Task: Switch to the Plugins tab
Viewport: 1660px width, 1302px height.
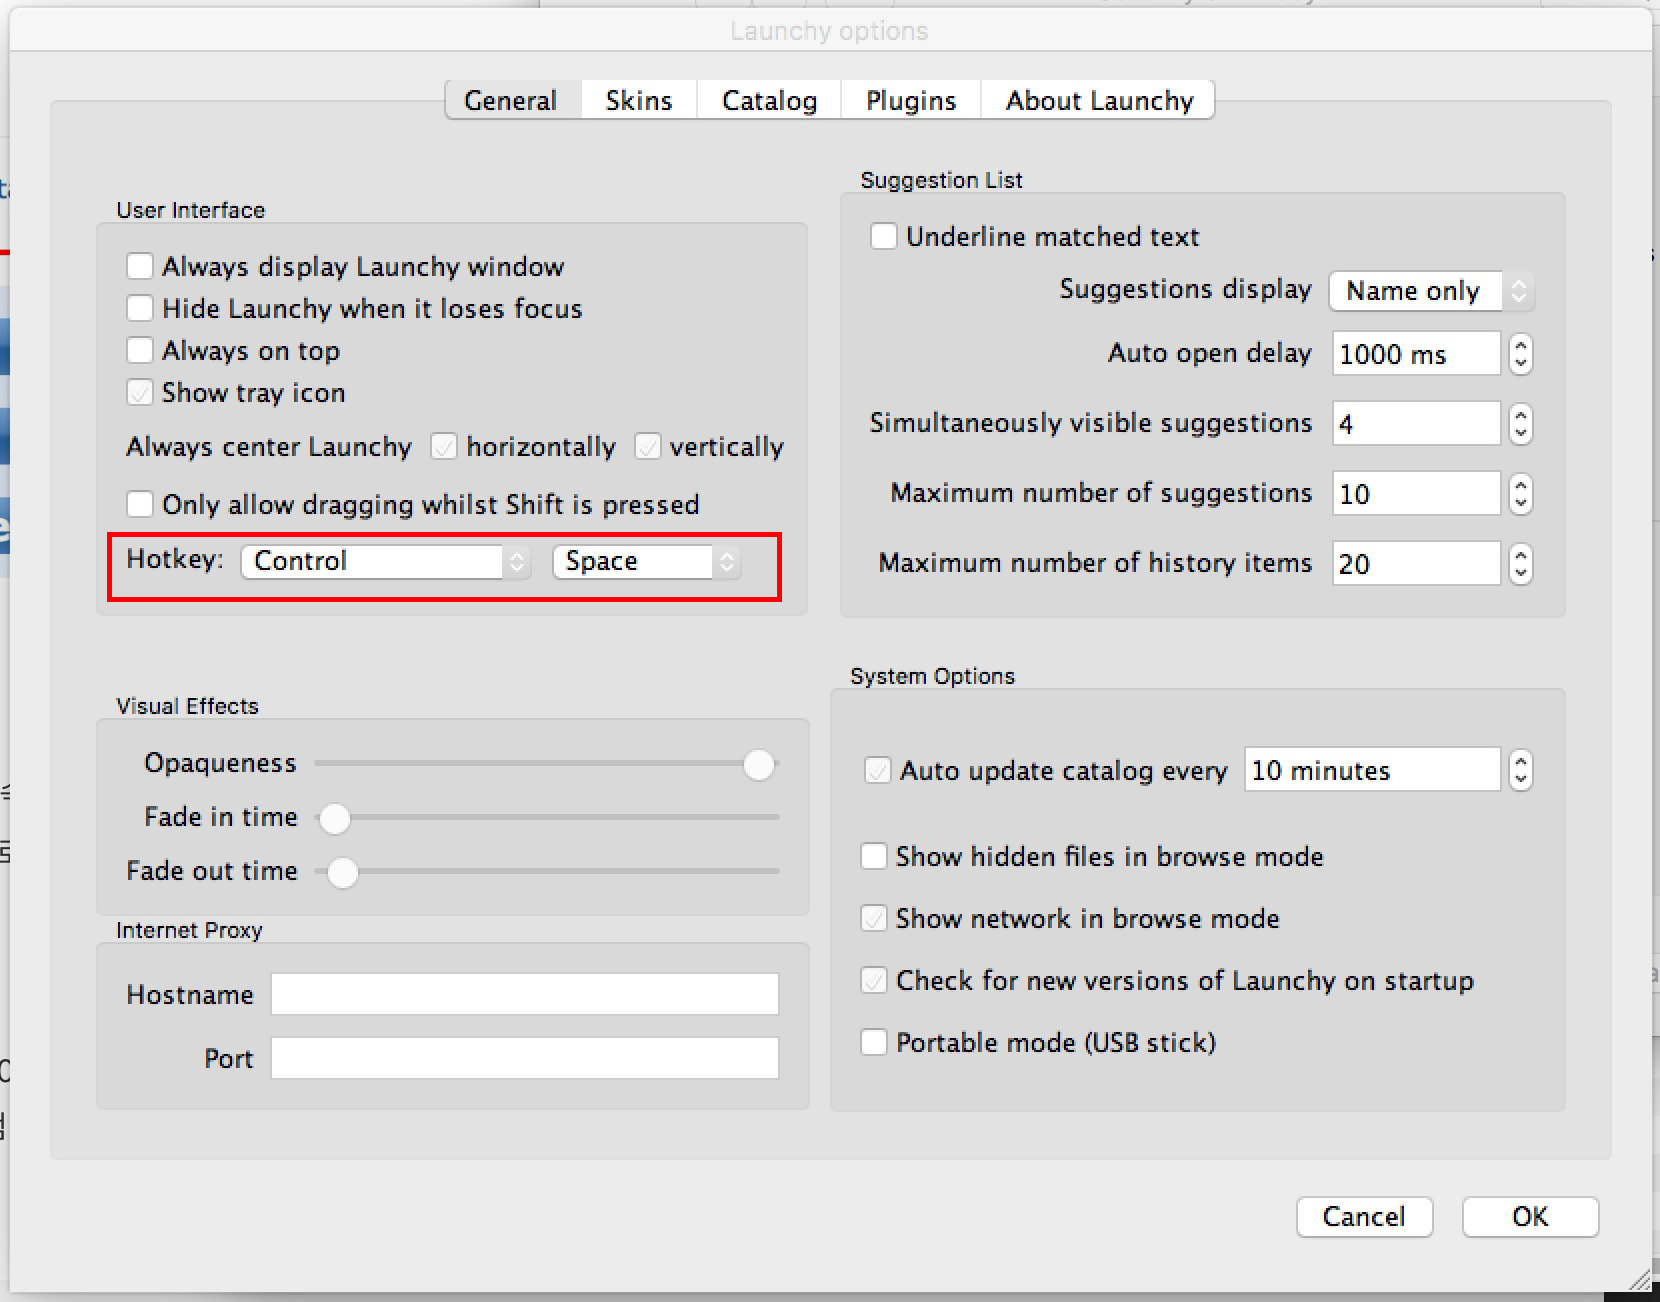Action: point(911,100)
